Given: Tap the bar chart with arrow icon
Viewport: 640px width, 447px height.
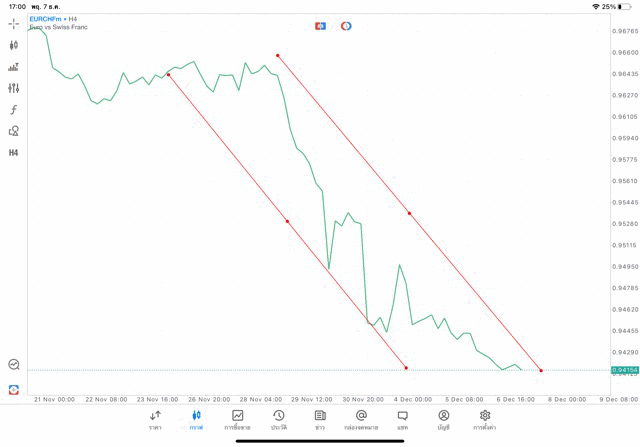Looking at the screenshot, I should (x=14, y=67).
